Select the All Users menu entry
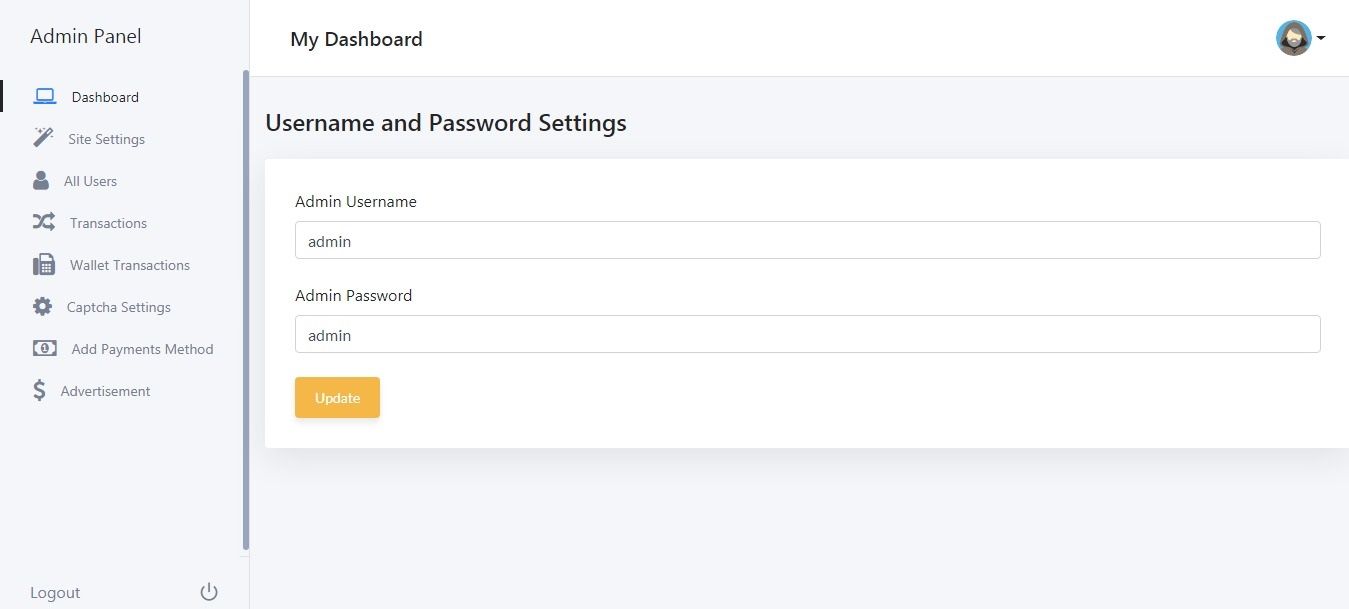 [90, 181]
